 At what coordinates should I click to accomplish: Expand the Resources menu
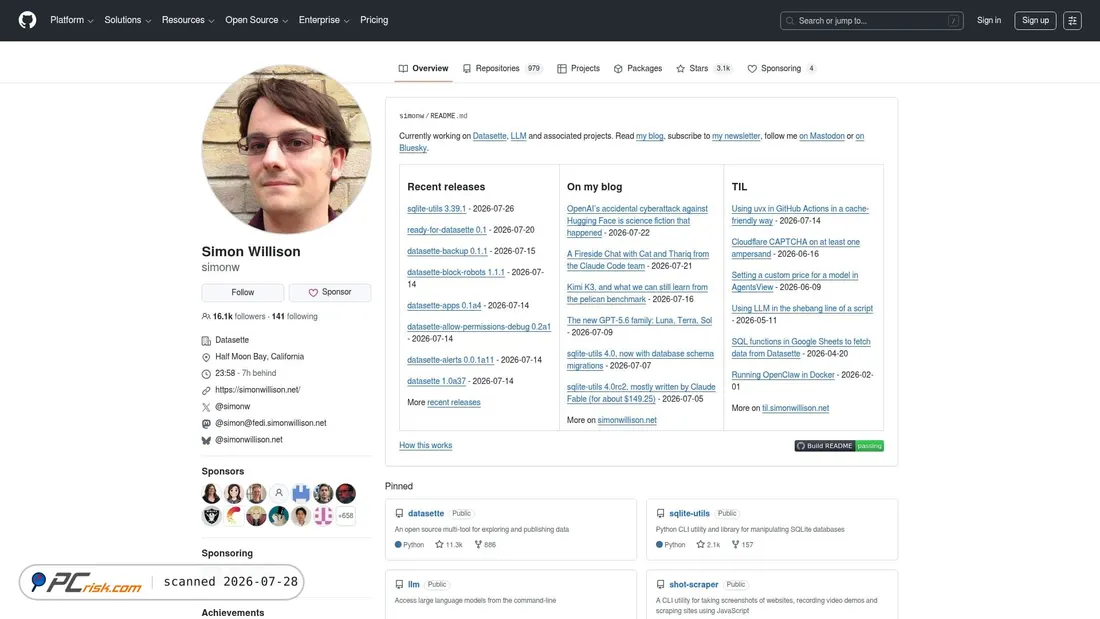[188, 20]
